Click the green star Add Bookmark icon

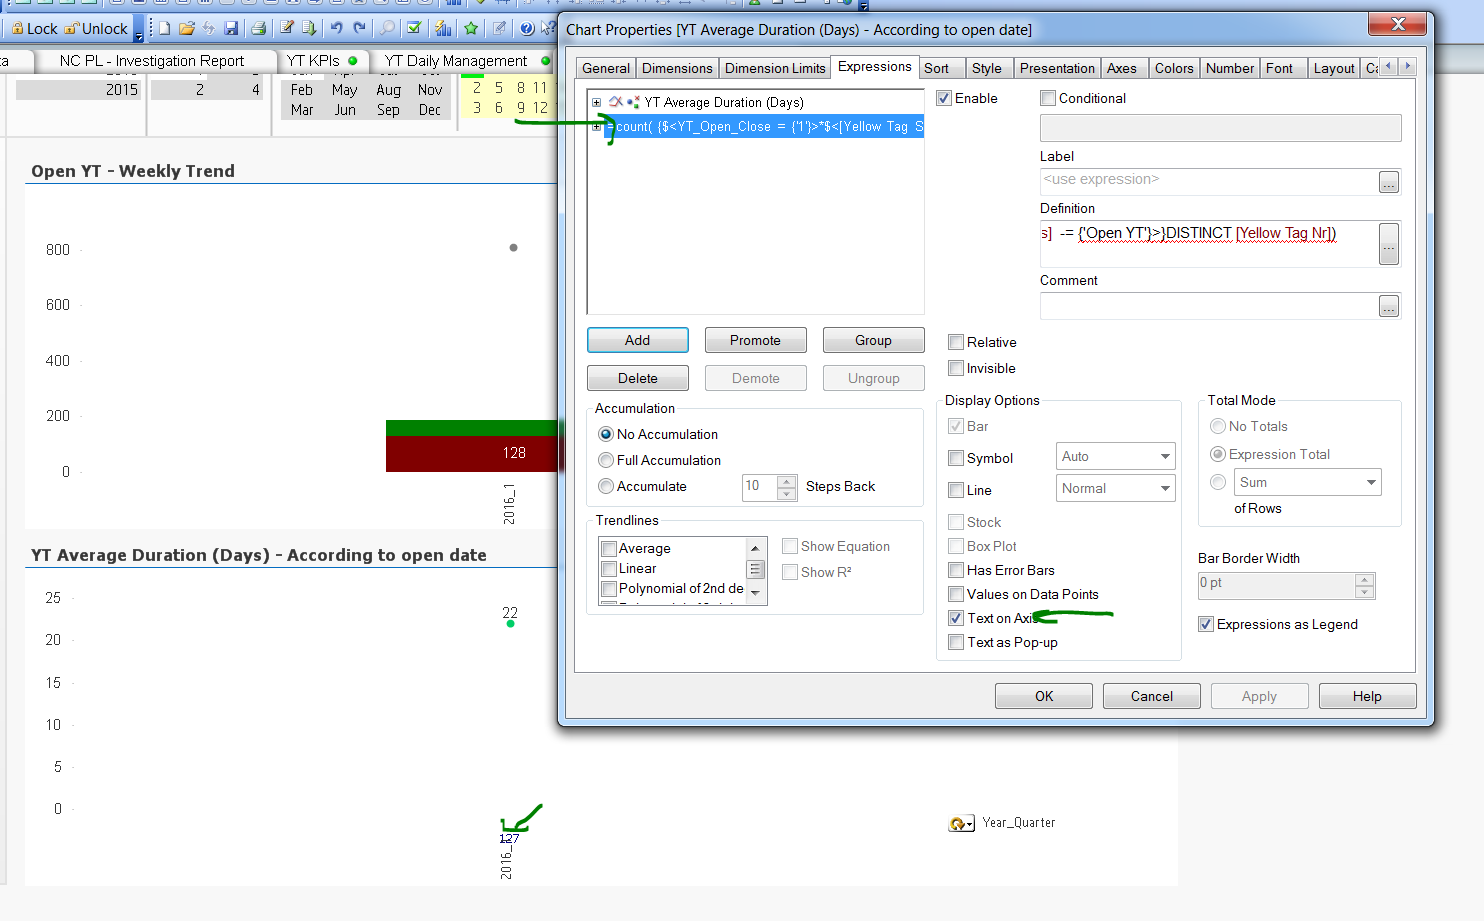(471, 28)
